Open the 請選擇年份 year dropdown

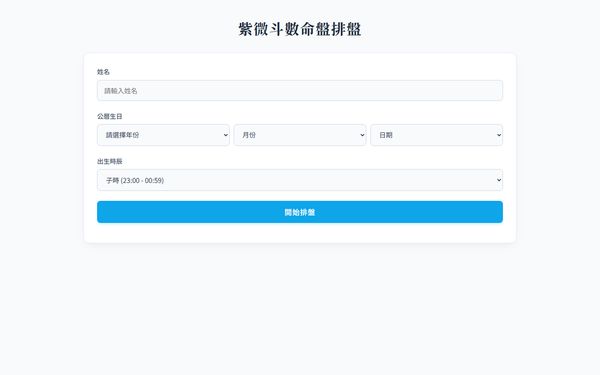coord(163,135)
